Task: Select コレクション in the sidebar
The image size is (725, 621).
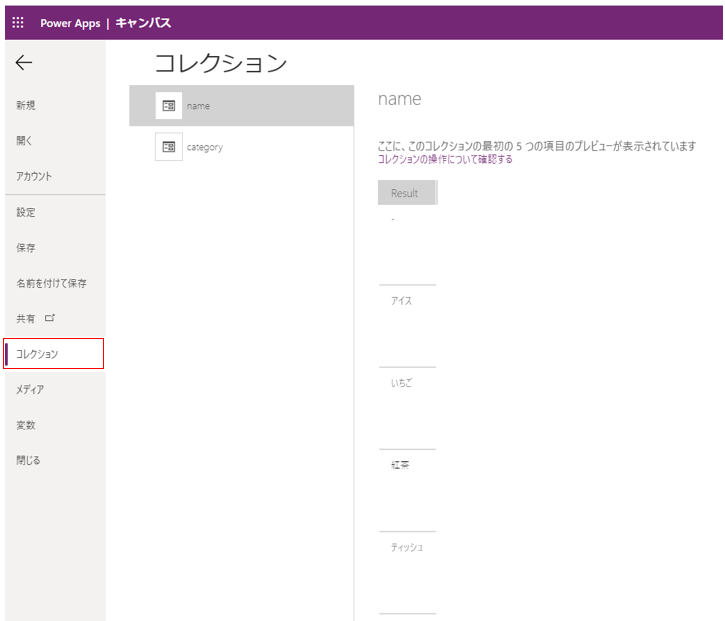Action: (54, 354)
